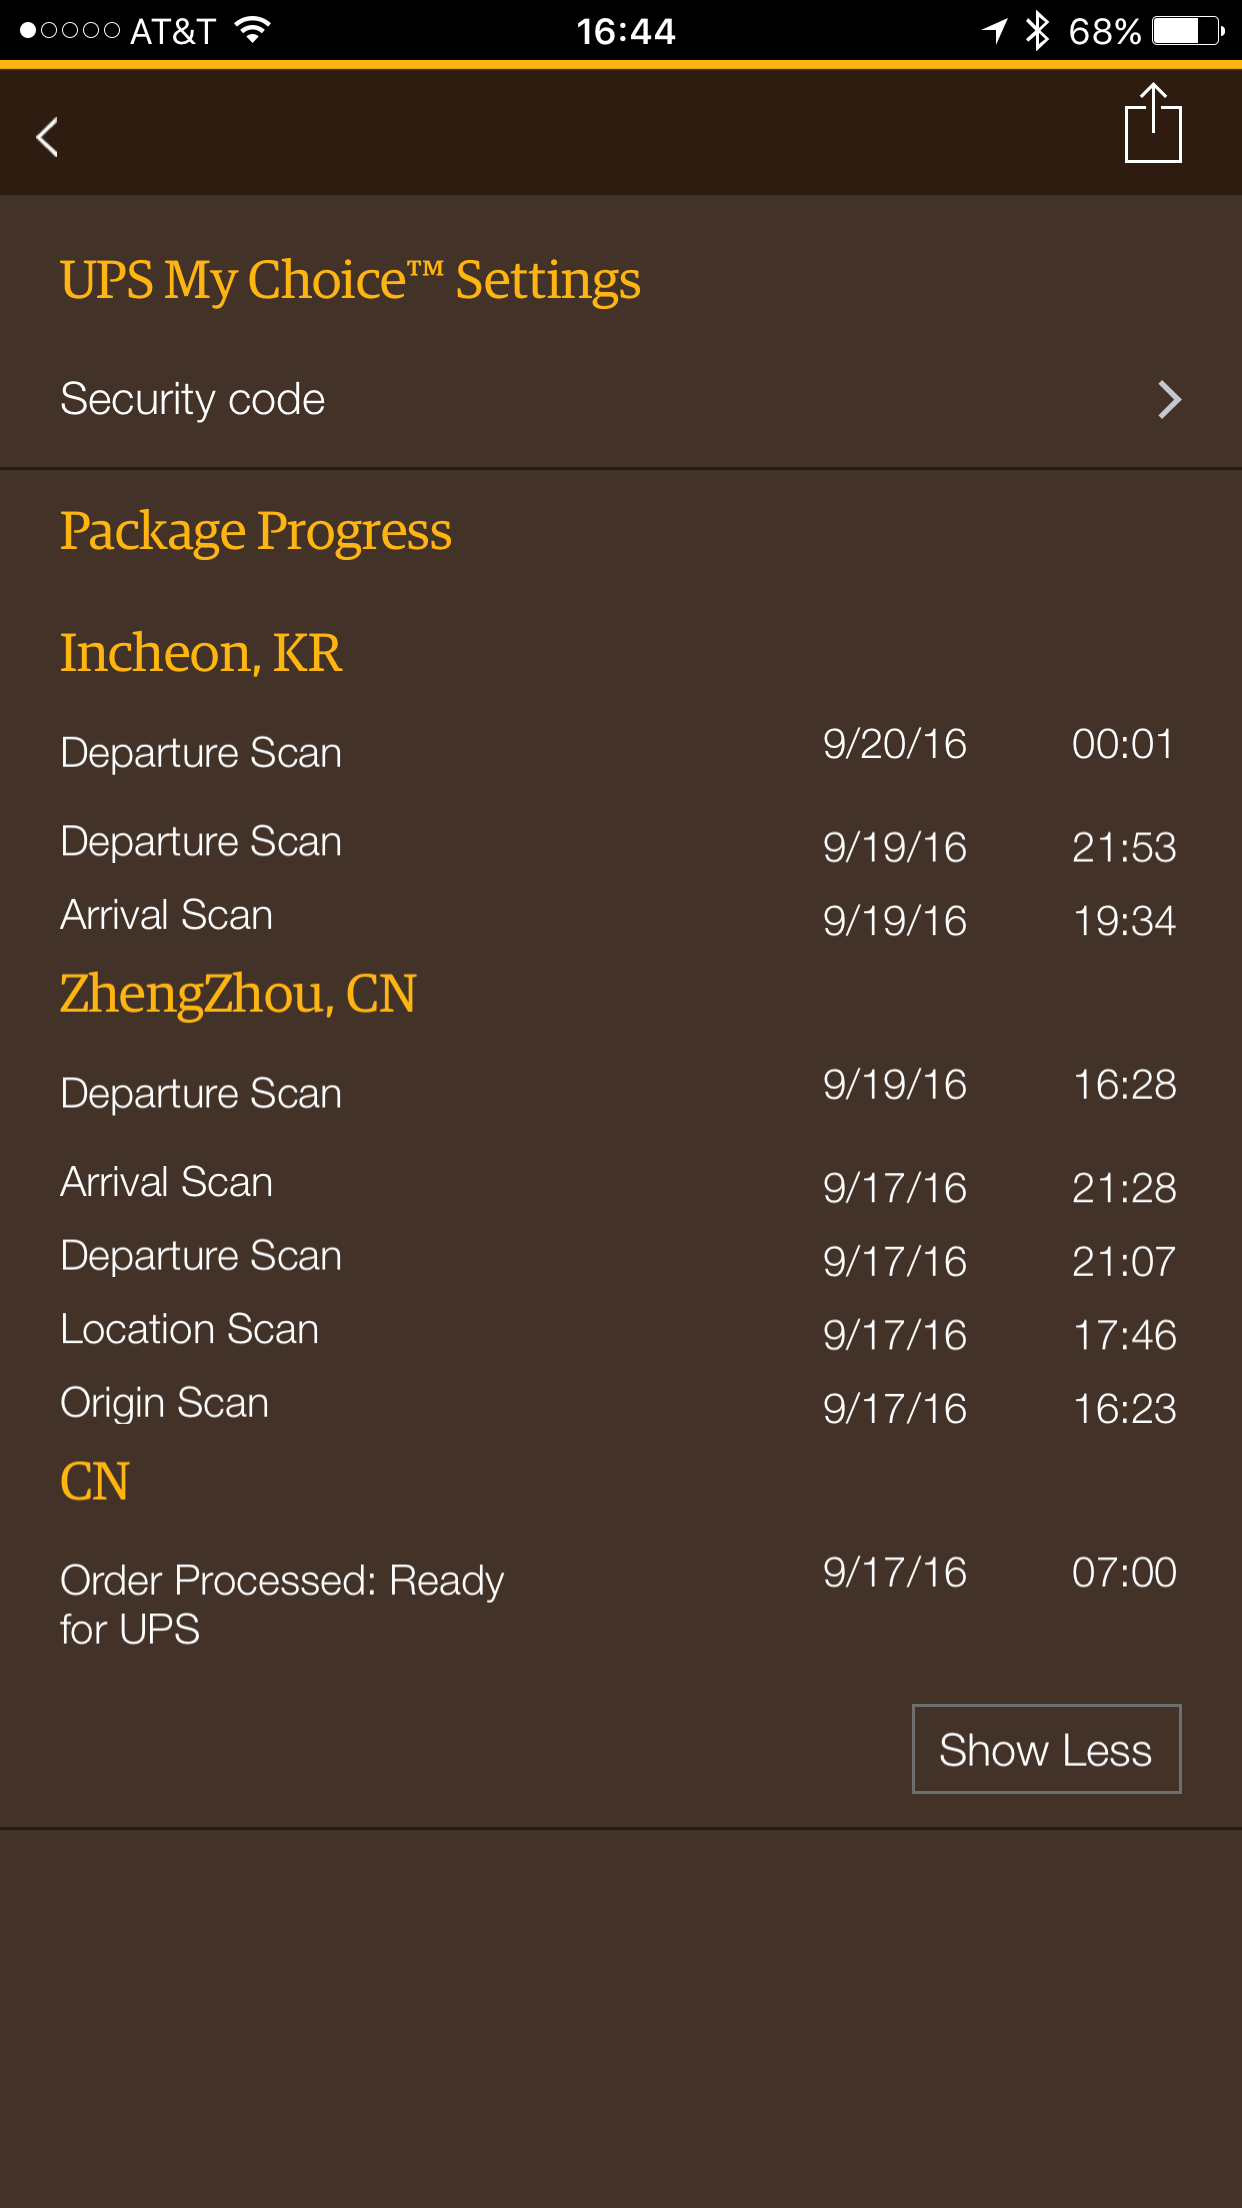
Task: Tap the CN location header
Action: (95, 1482)
